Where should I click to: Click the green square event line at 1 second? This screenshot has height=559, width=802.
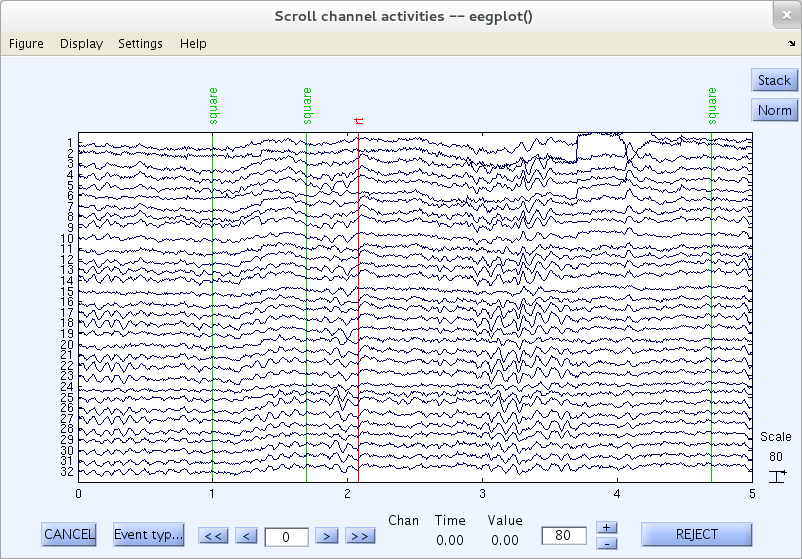click(212, 300)
